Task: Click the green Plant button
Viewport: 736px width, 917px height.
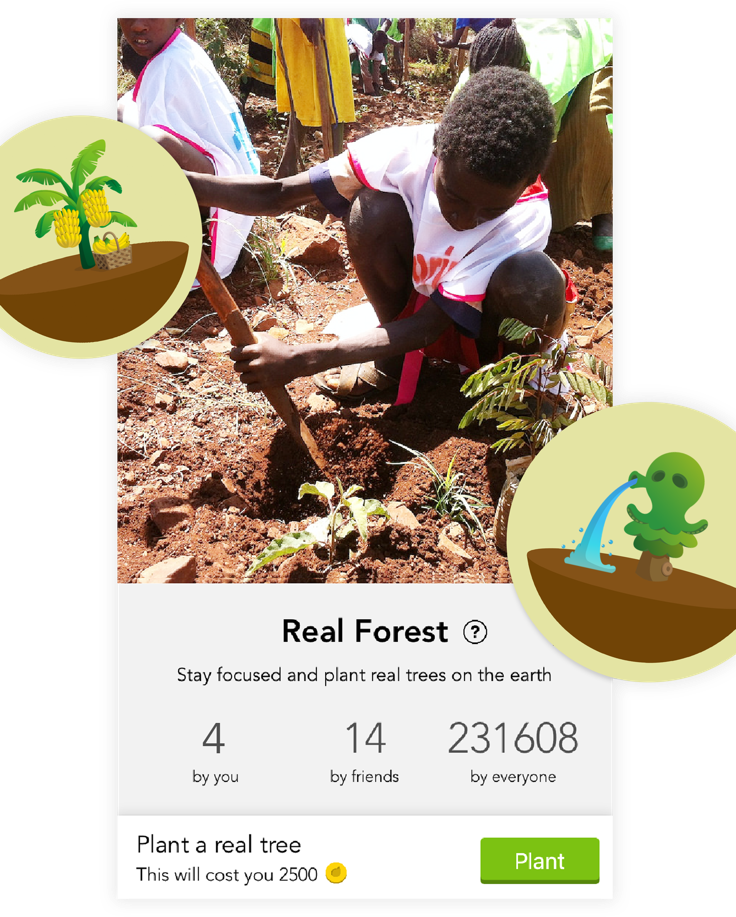Action: click(x=540, y=860)
